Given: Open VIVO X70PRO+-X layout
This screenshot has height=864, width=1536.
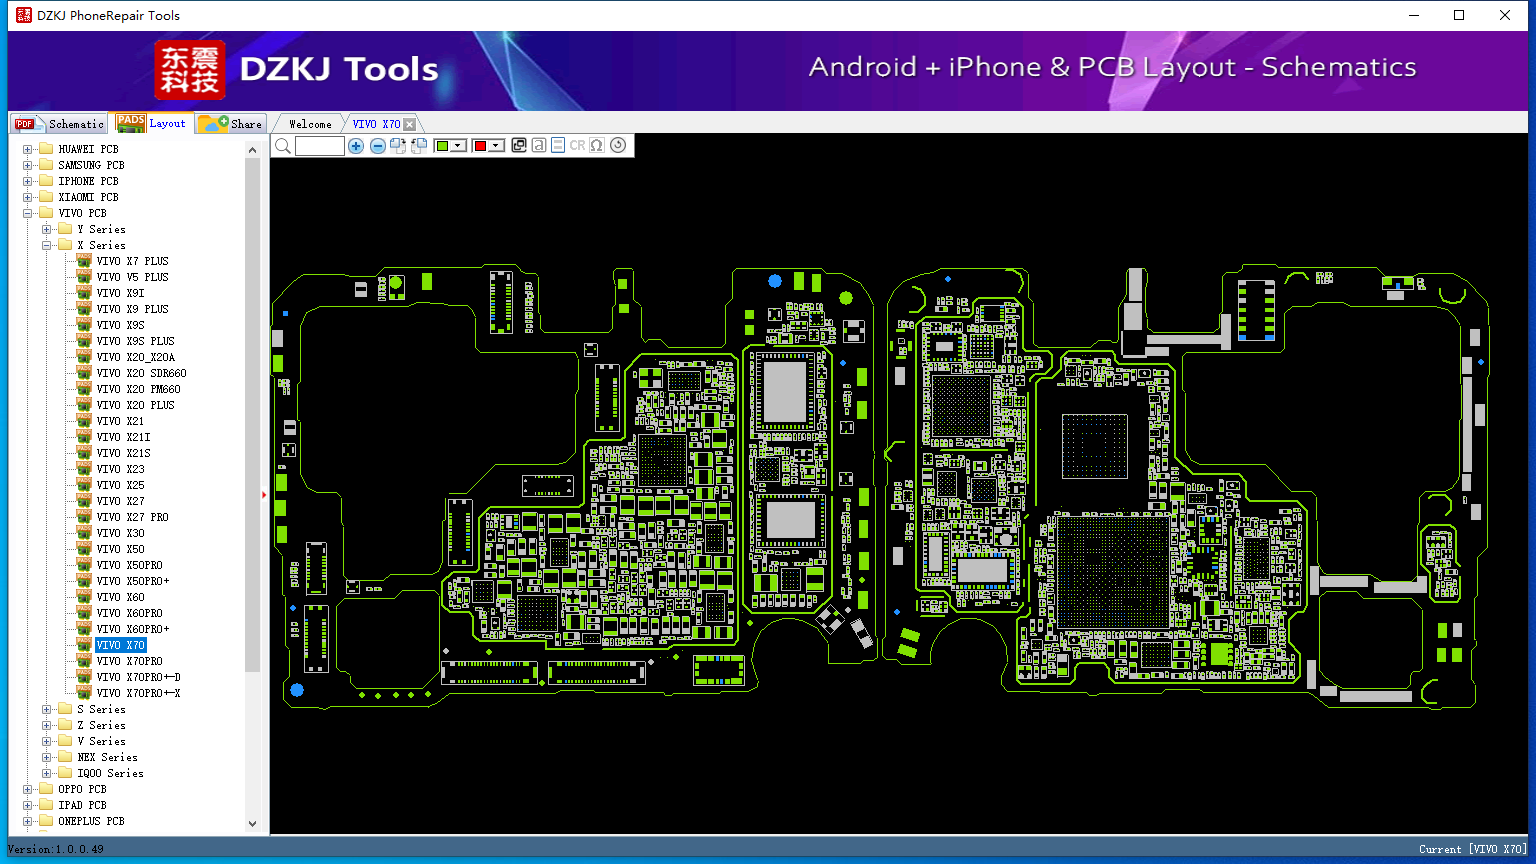Looking at the screenshot, I should 138,693.
